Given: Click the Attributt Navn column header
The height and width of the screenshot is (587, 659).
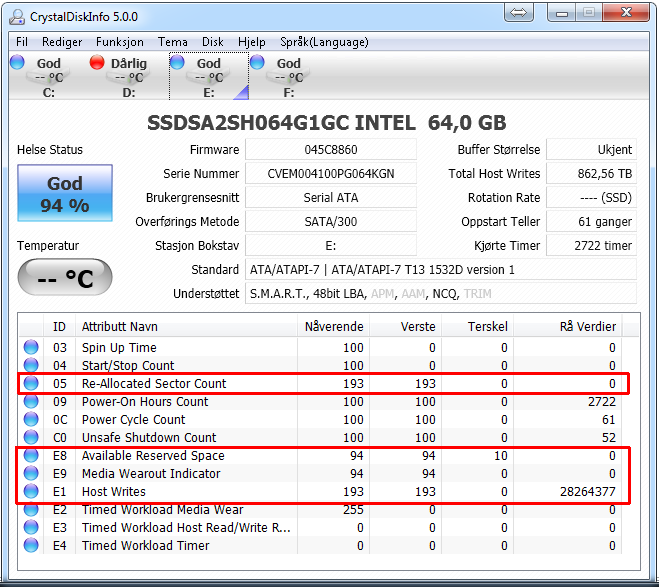Looking at the screenshot, I should (x=186, y=326).
